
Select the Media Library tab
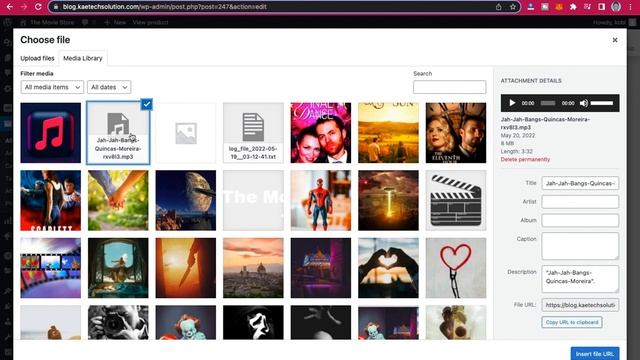point(83,58)
